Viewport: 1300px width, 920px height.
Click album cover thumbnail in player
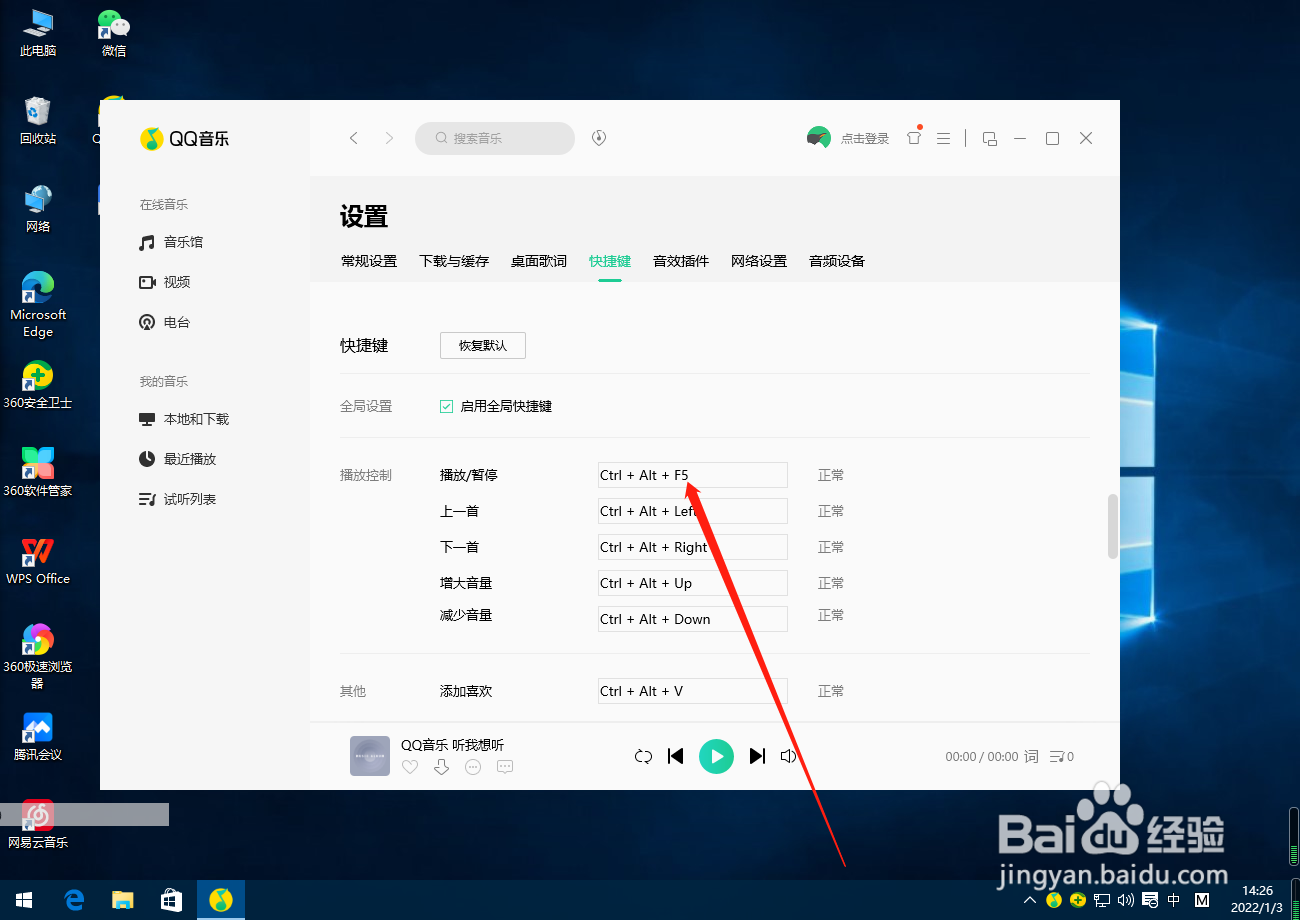370,756
